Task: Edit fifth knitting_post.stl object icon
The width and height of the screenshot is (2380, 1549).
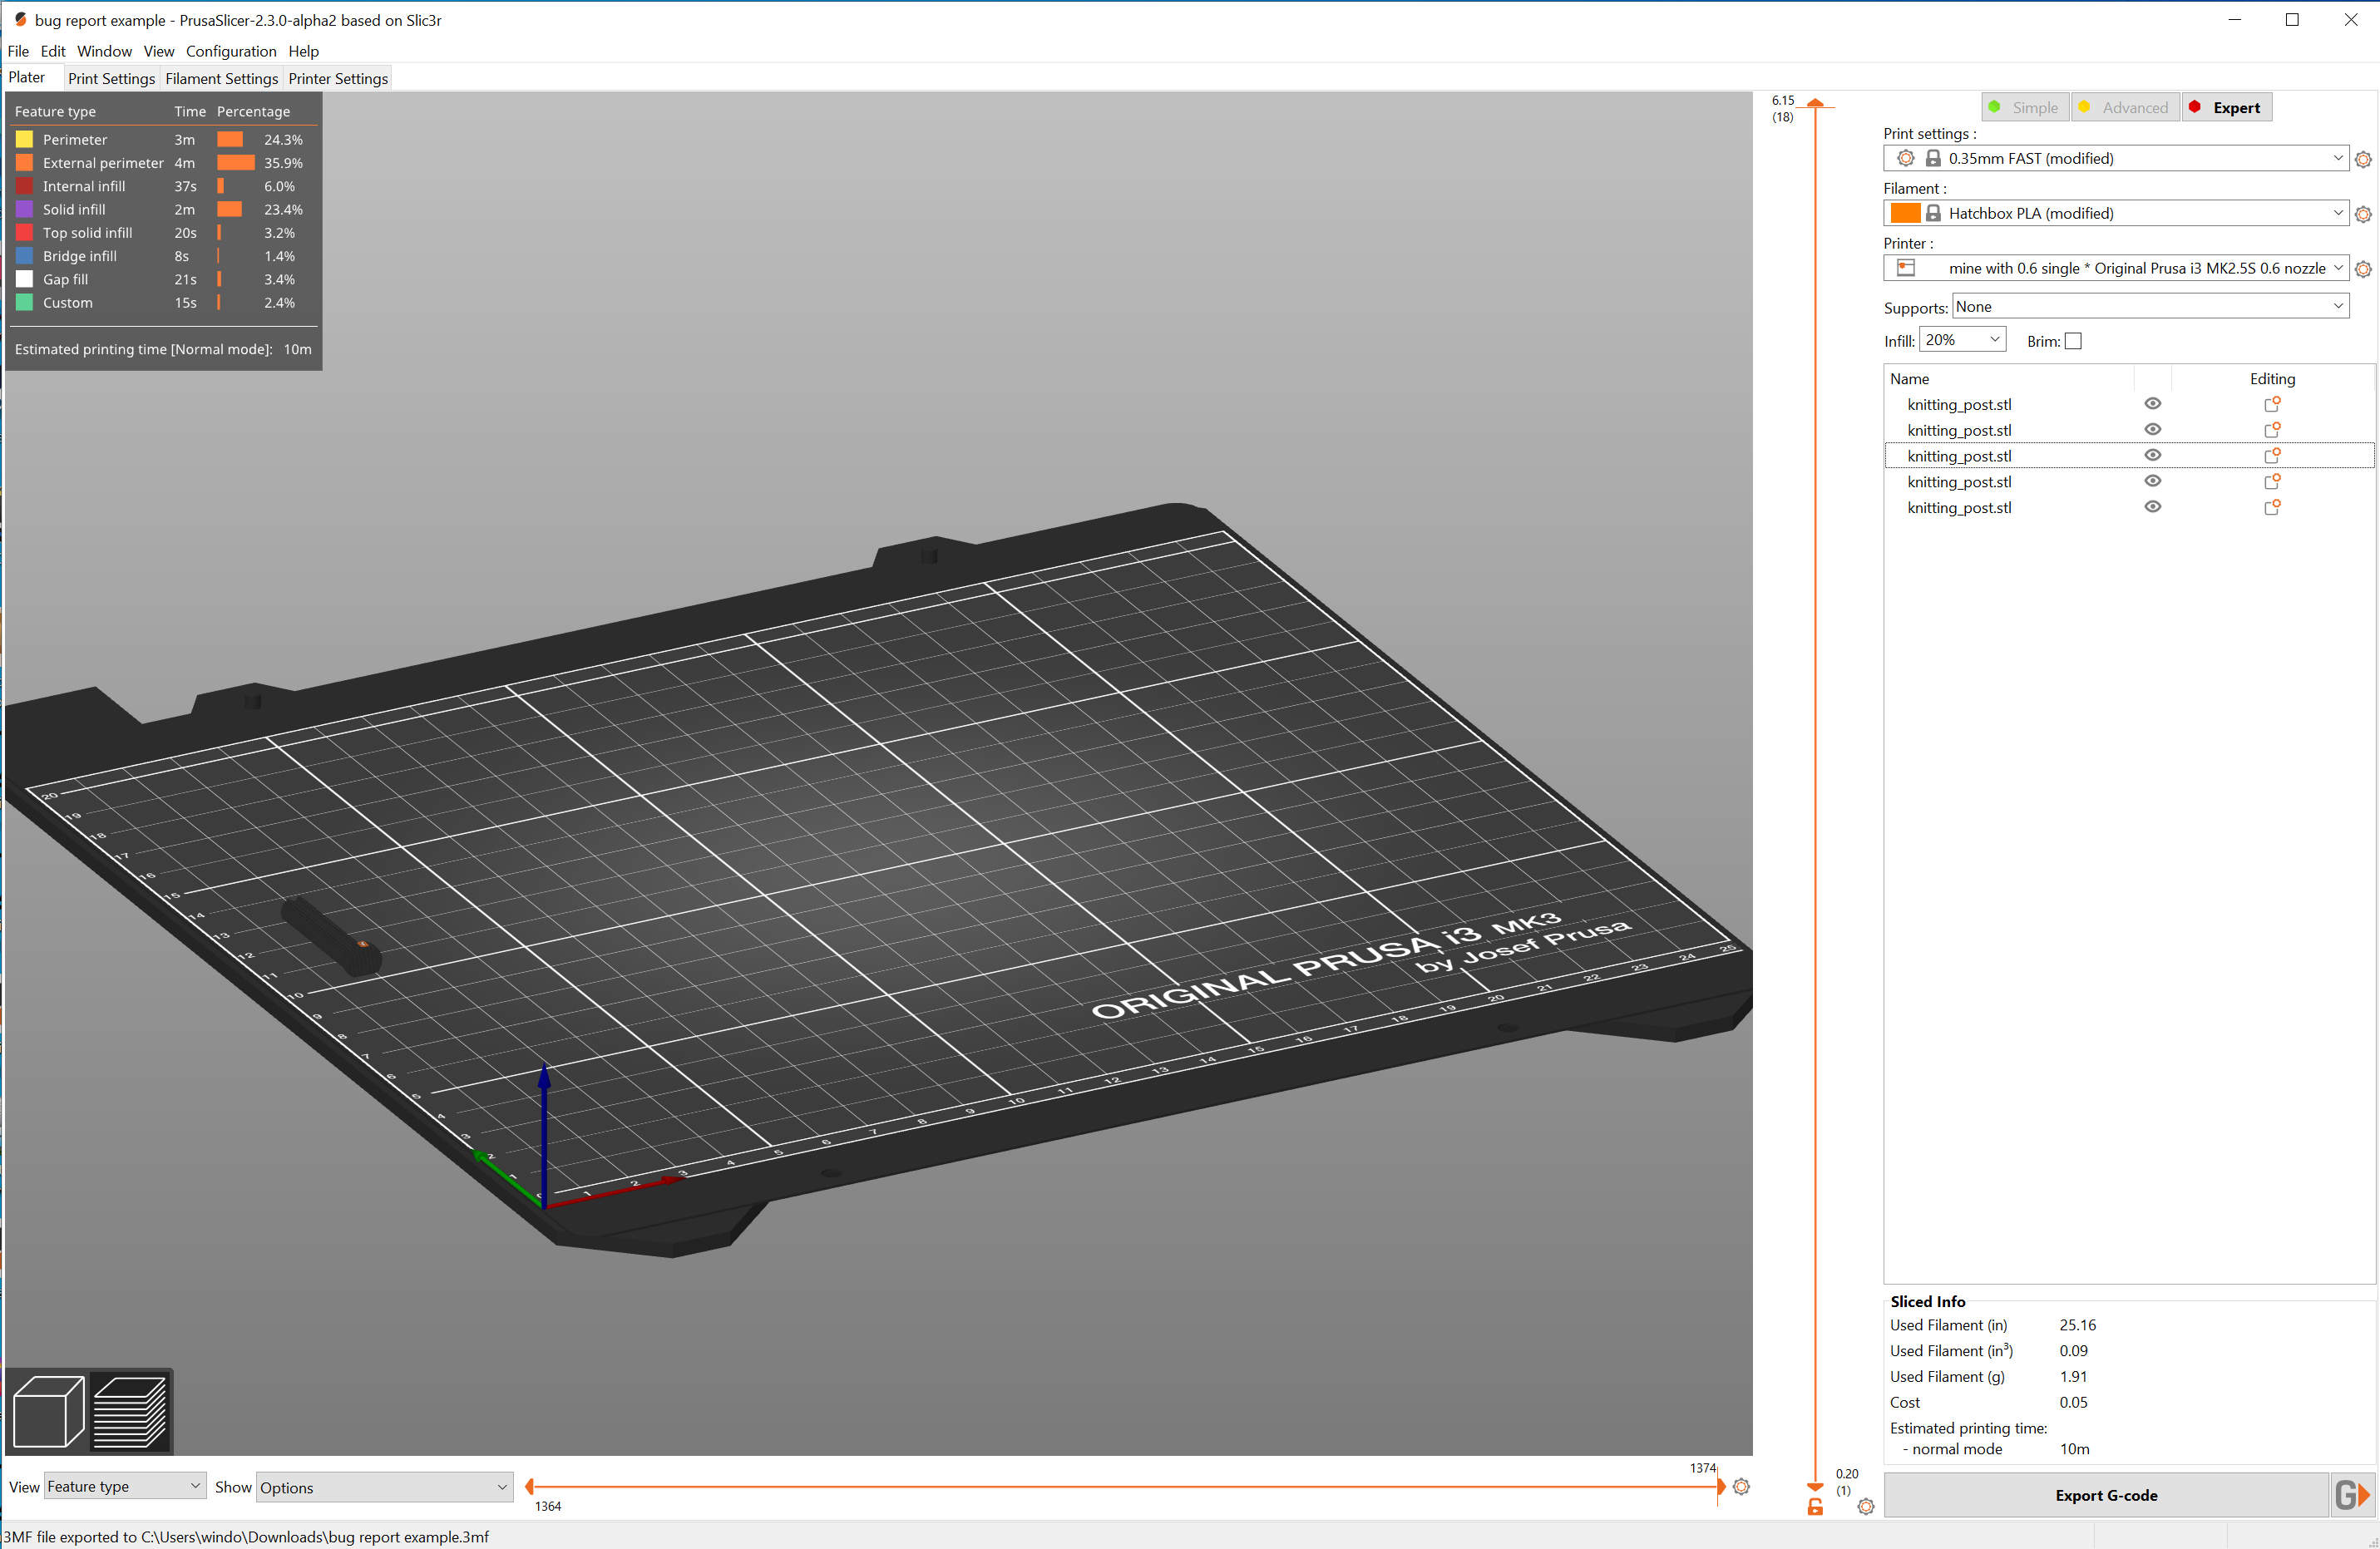Action: 2272,508
